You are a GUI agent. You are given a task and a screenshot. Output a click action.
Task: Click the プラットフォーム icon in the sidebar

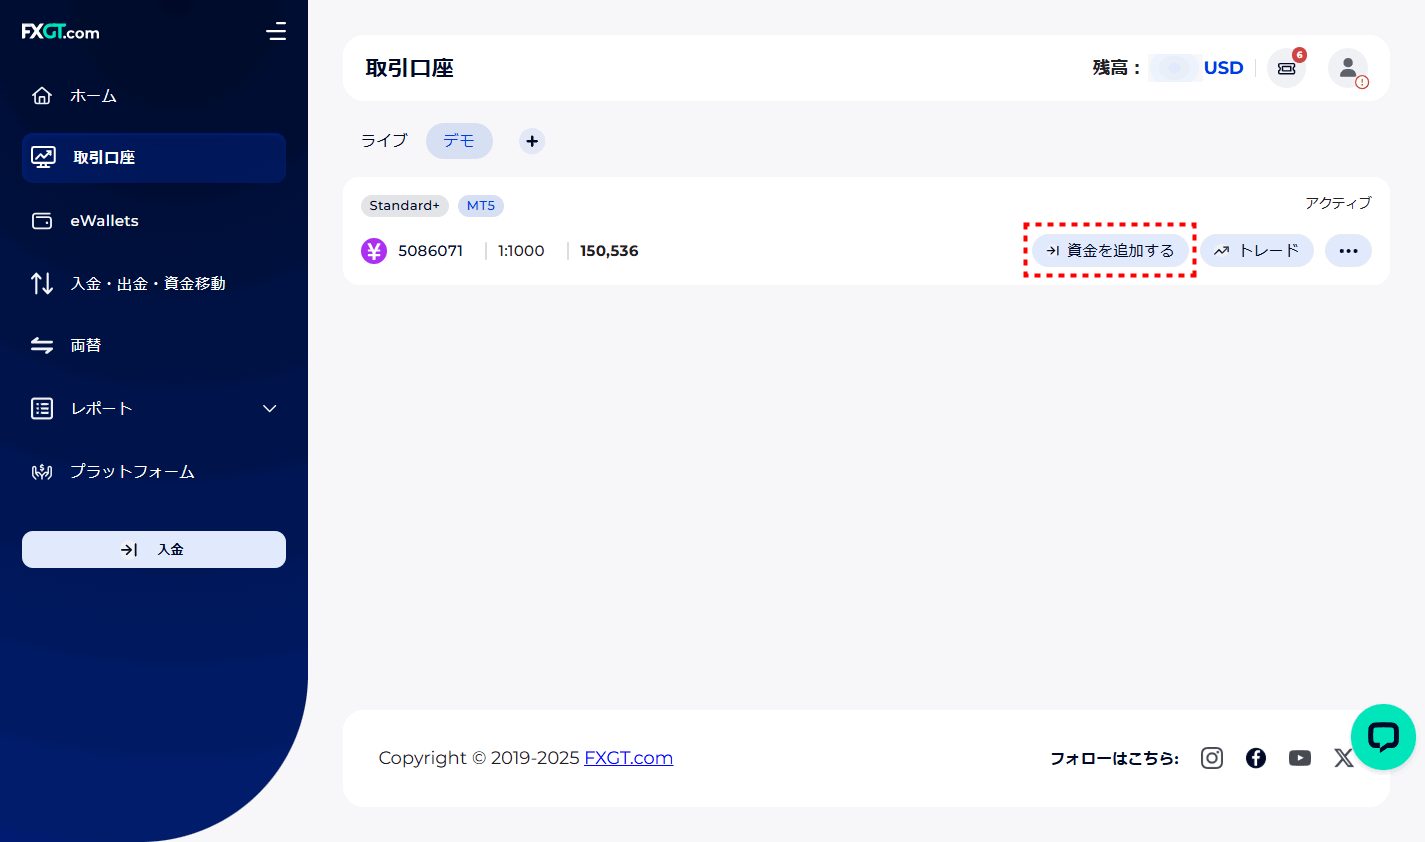(42, 471)
